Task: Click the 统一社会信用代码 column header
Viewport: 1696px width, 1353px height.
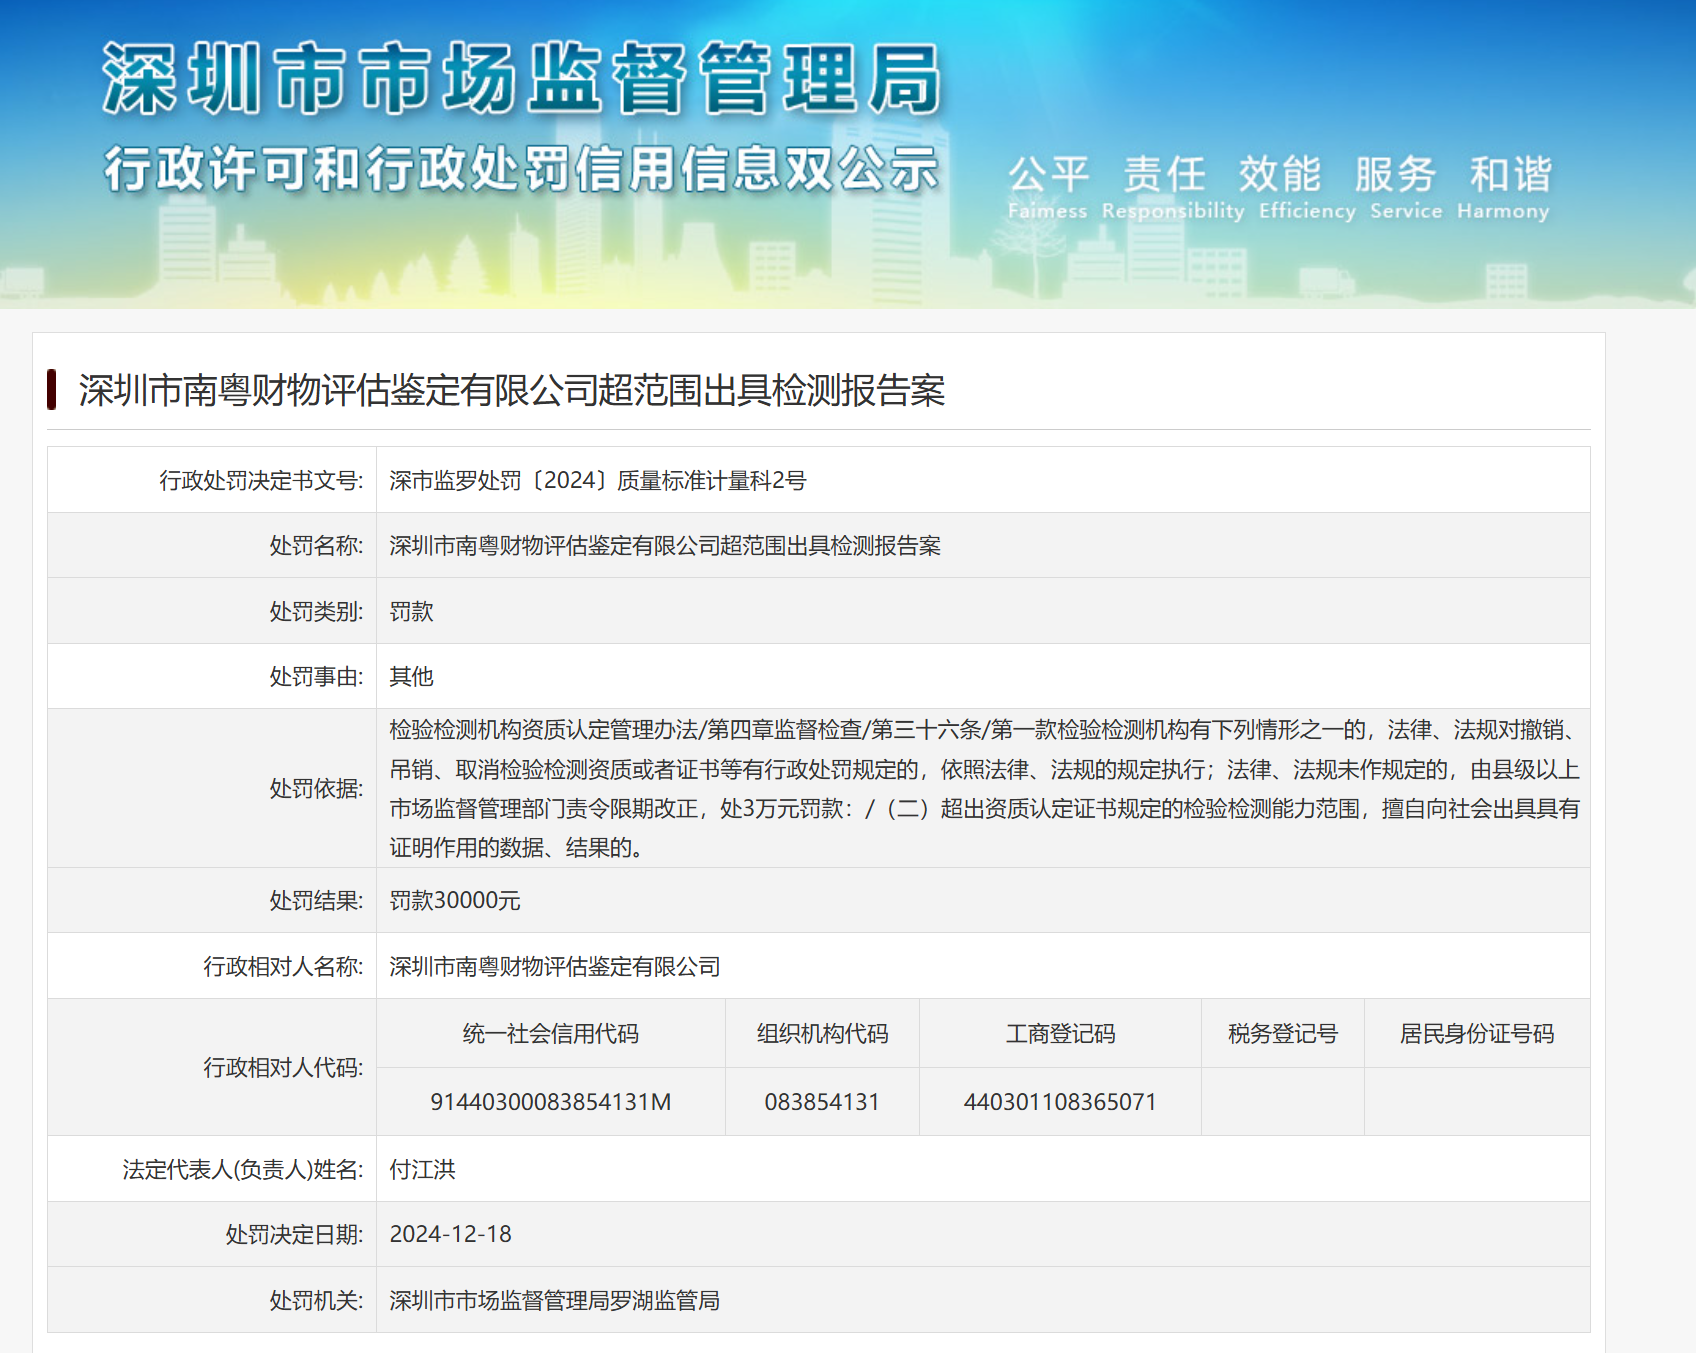Action: pos(550,1034)
